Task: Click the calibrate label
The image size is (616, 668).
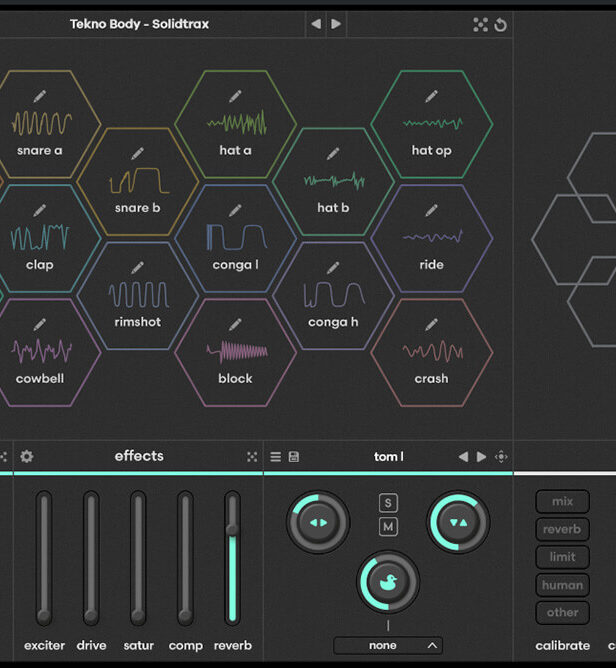Action: point(562,645)
